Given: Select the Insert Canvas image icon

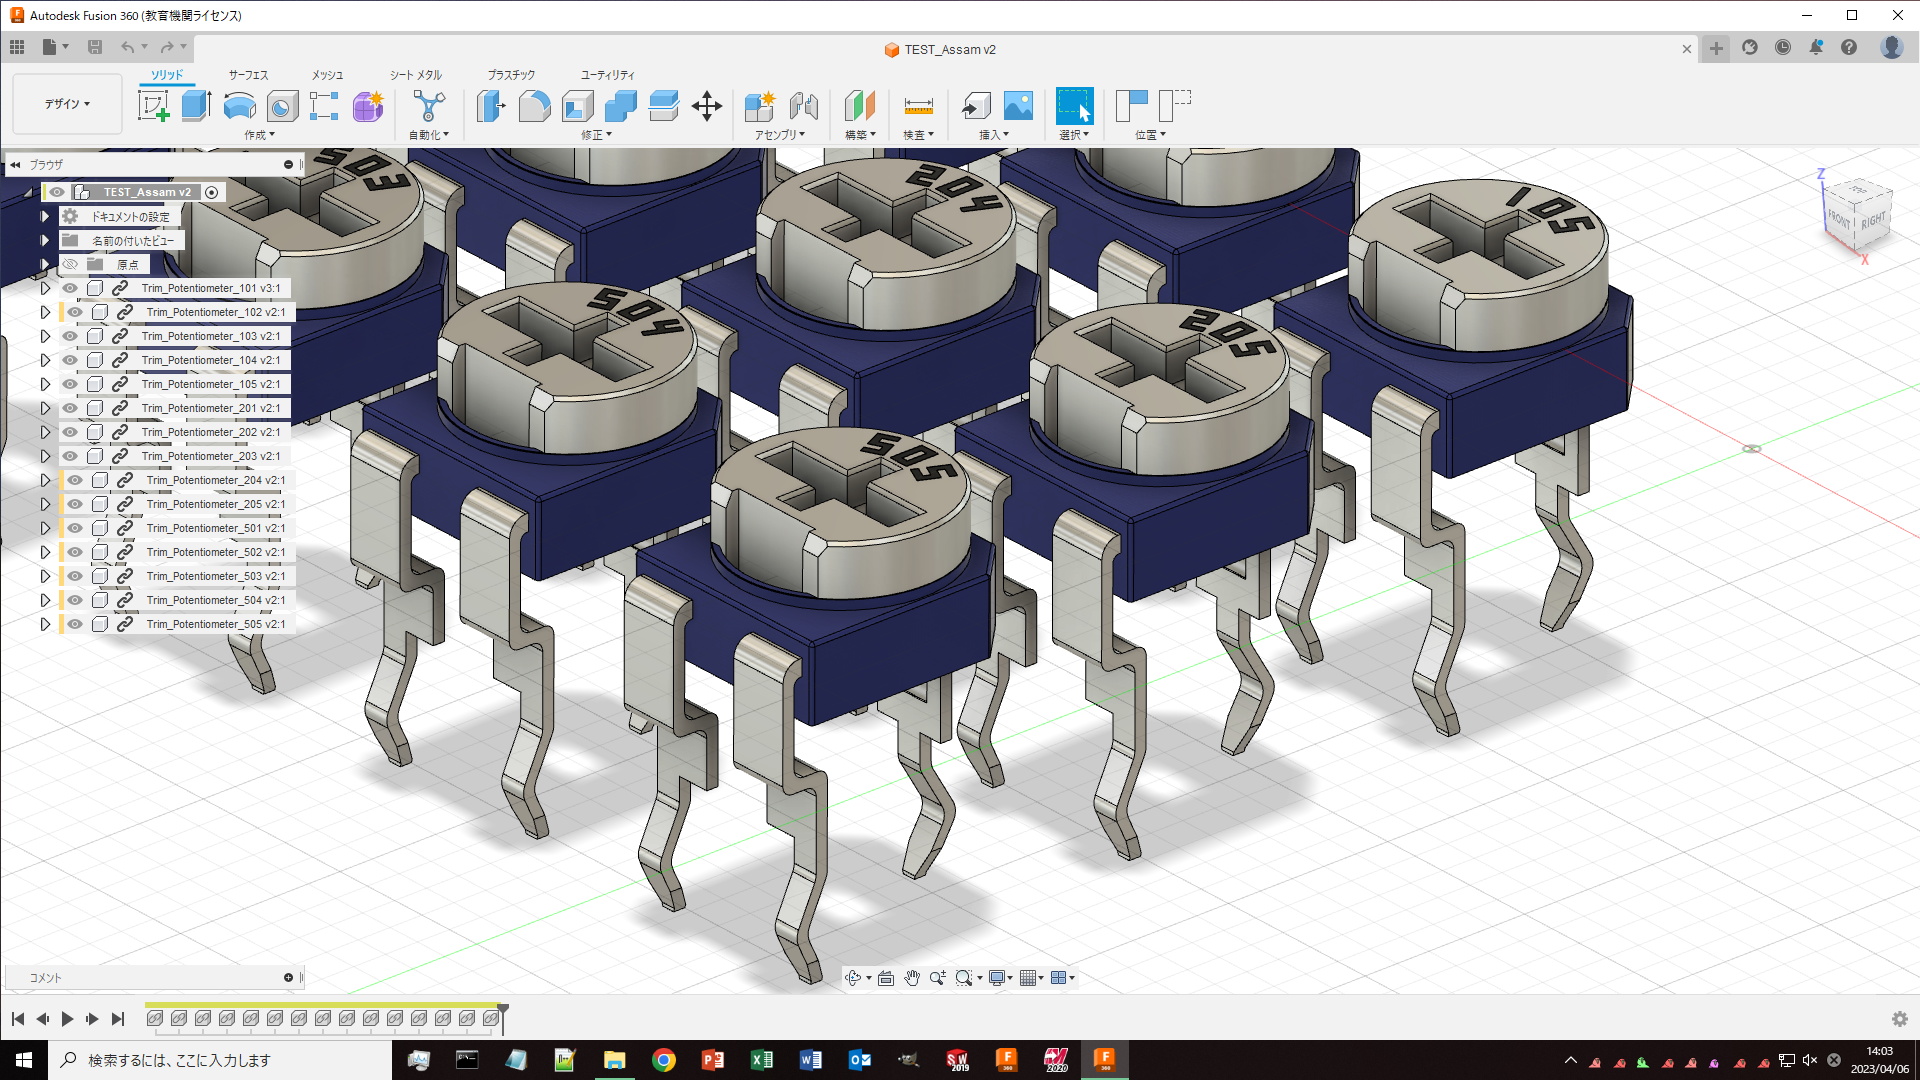Looking at the screenshot, I should (x=1018, y=106).
